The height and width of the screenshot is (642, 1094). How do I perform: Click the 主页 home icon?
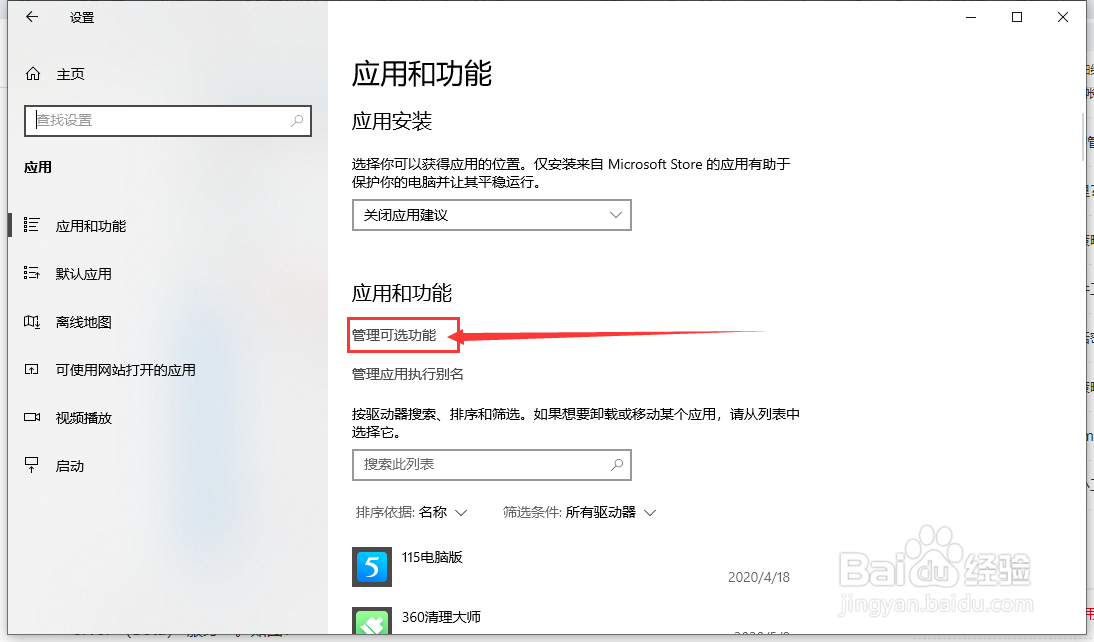point(31,73)
